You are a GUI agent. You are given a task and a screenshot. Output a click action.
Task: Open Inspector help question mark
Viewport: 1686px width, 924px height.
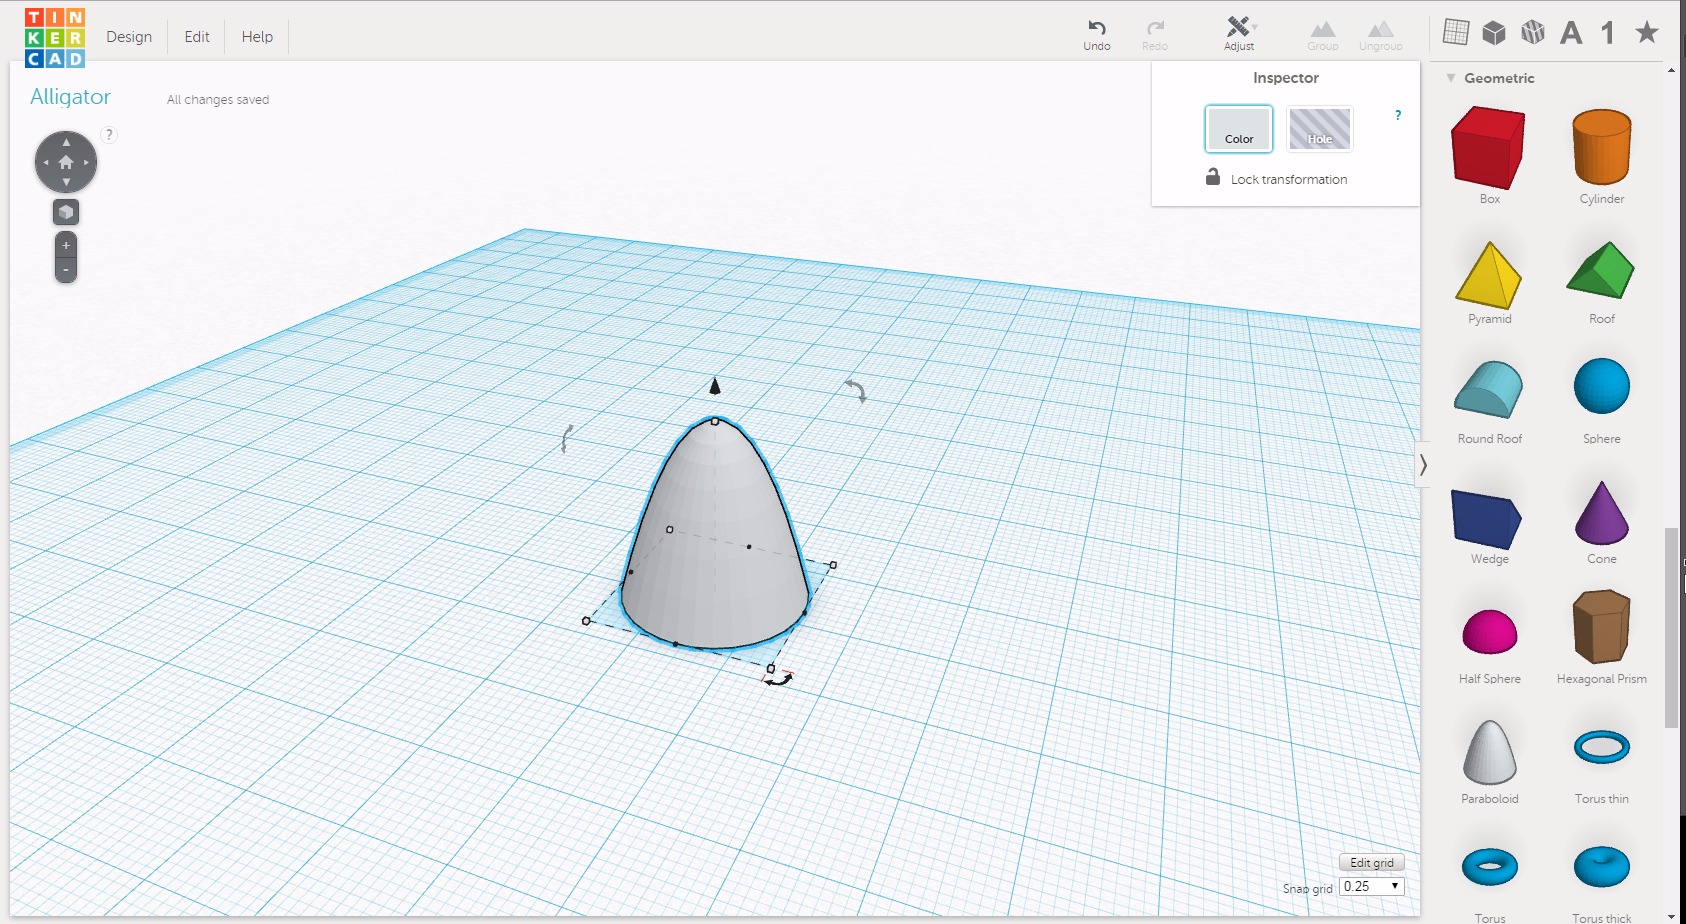1398,115
